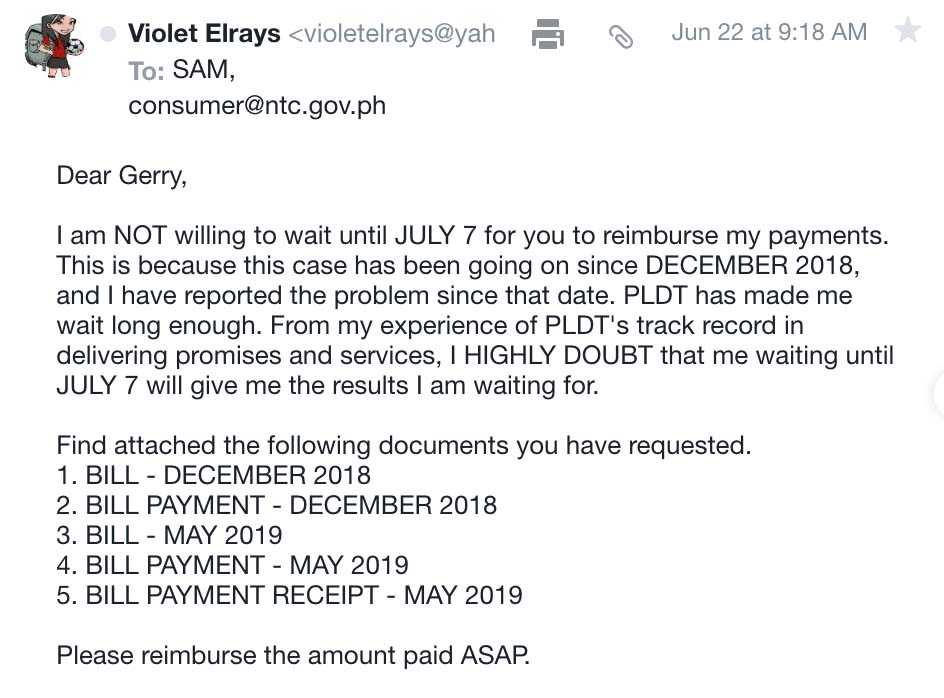Click the print email icon

[x=548, y=34]
